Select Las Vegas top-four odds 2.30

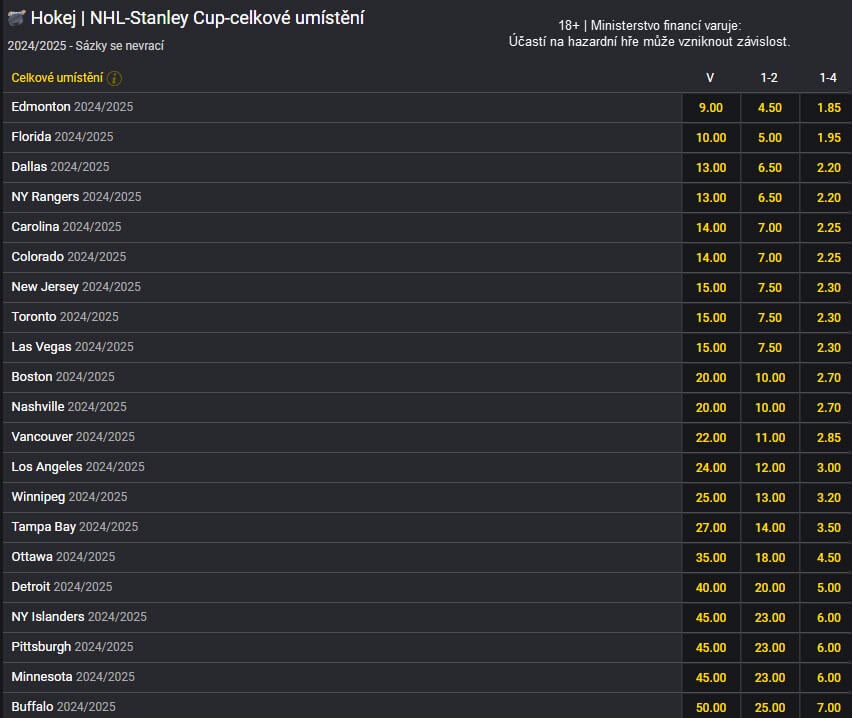(827, 347)
